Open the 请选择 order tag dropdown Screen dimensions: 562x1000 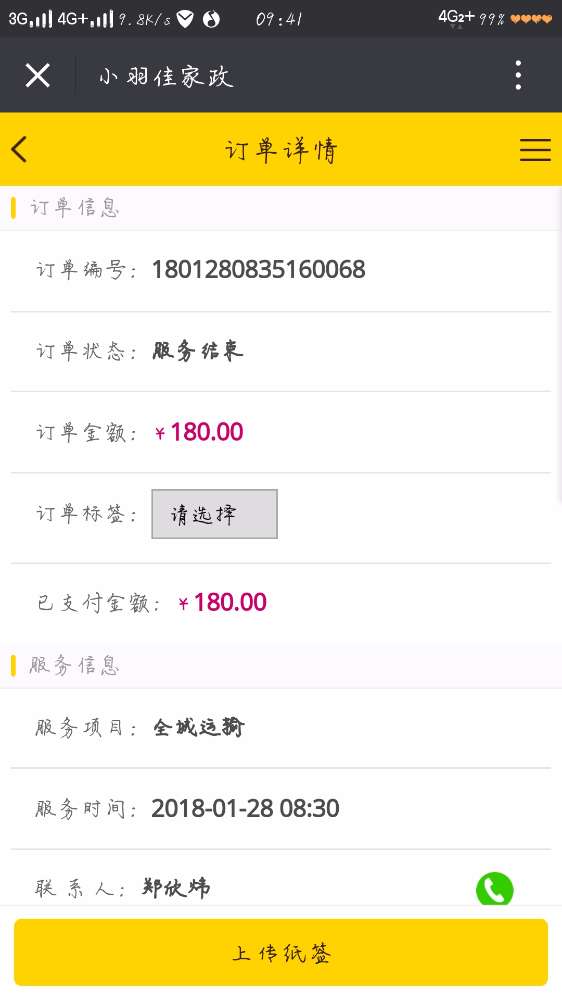click(214, 514)
